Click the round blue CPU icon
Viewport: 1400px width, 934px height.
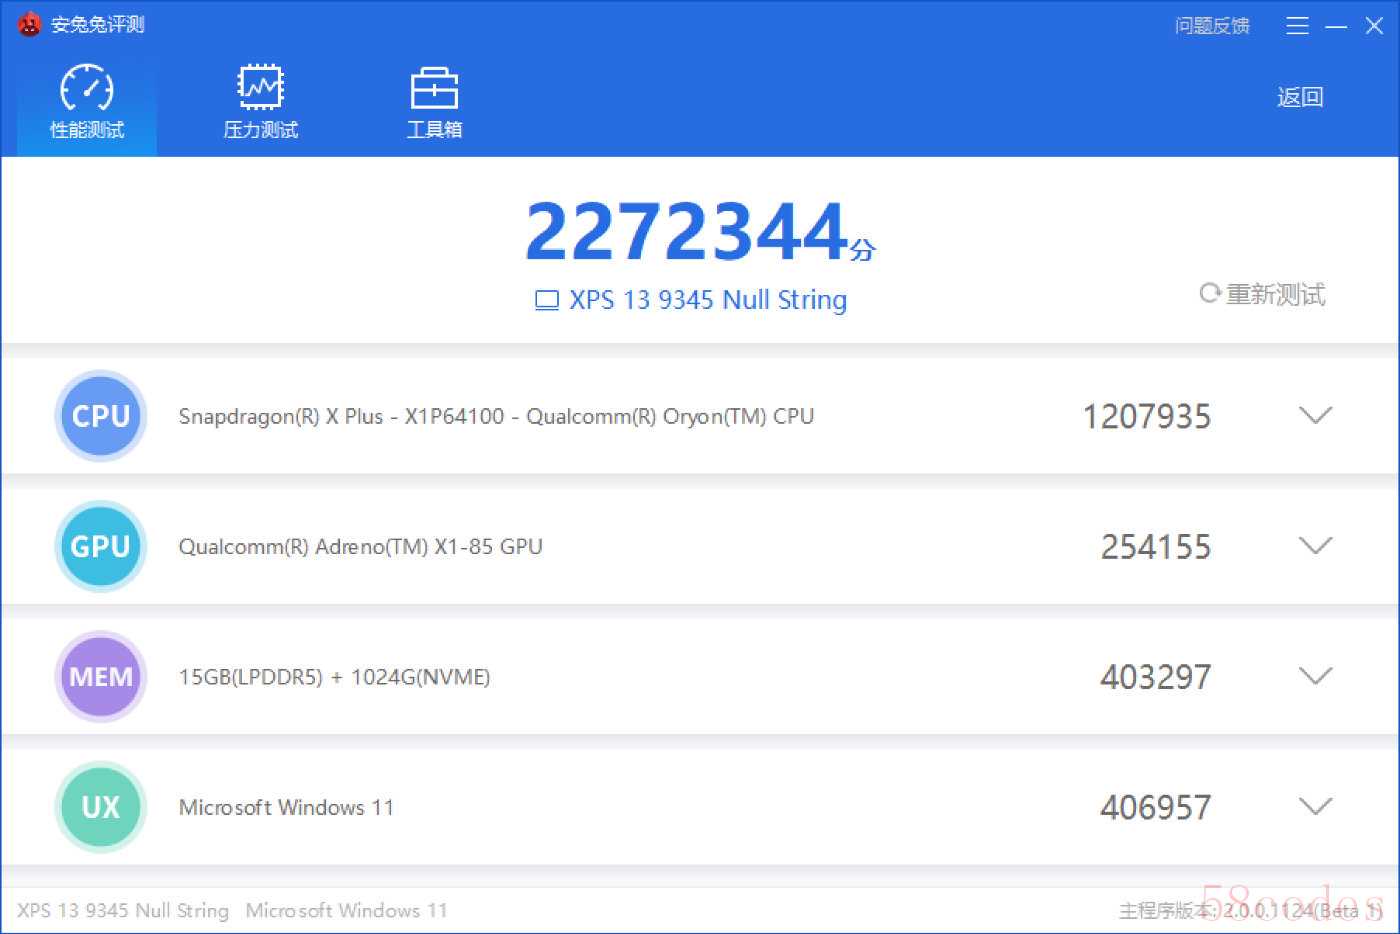(x=101, y=416)
